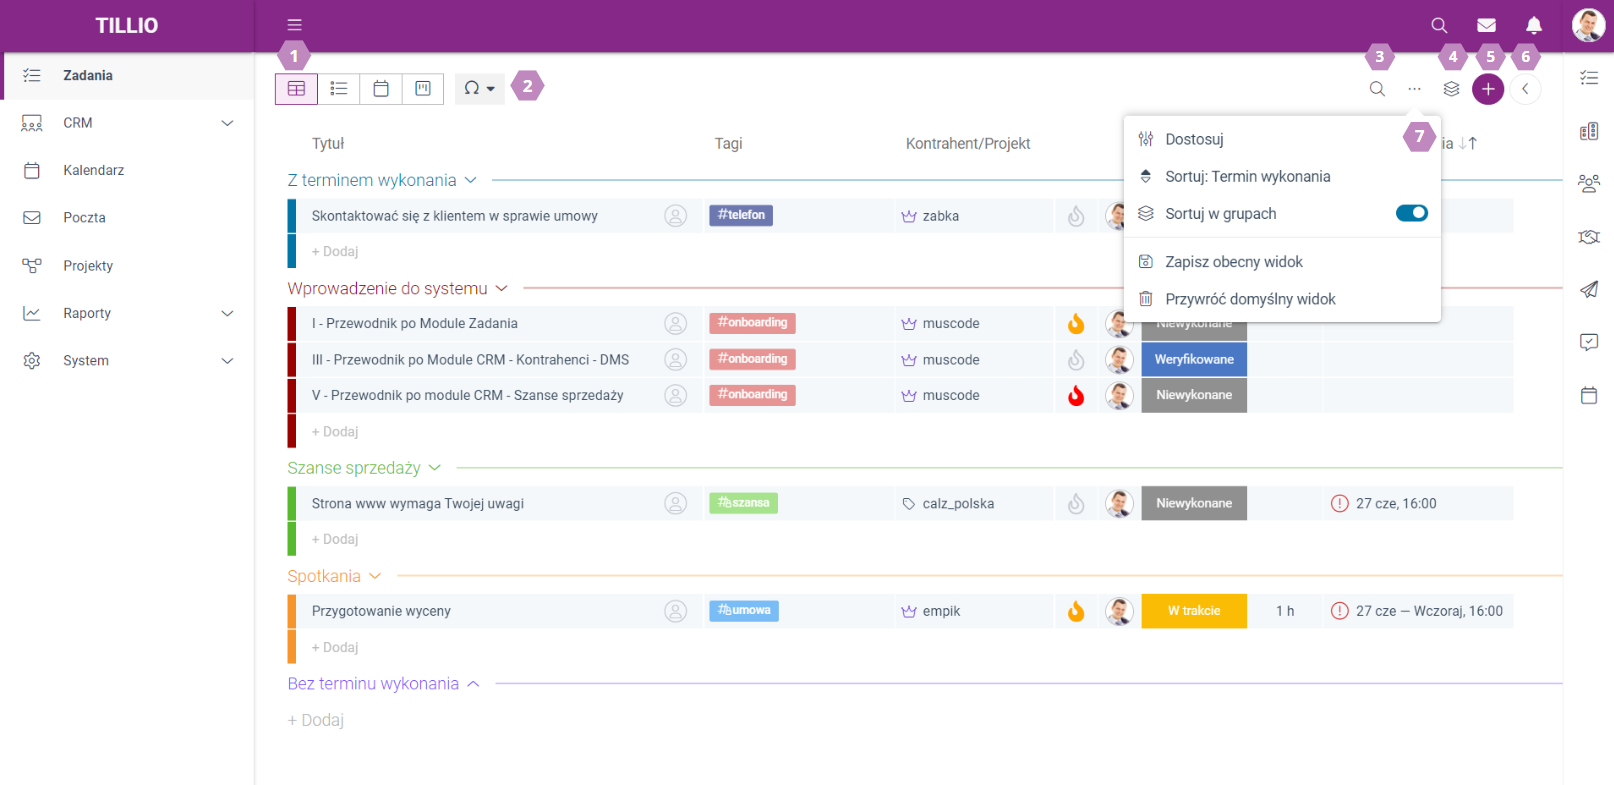Viewport: 1614px width, 785px height.
Task: Open the mail envelope icon in the header
Action: pos(1487,25)
